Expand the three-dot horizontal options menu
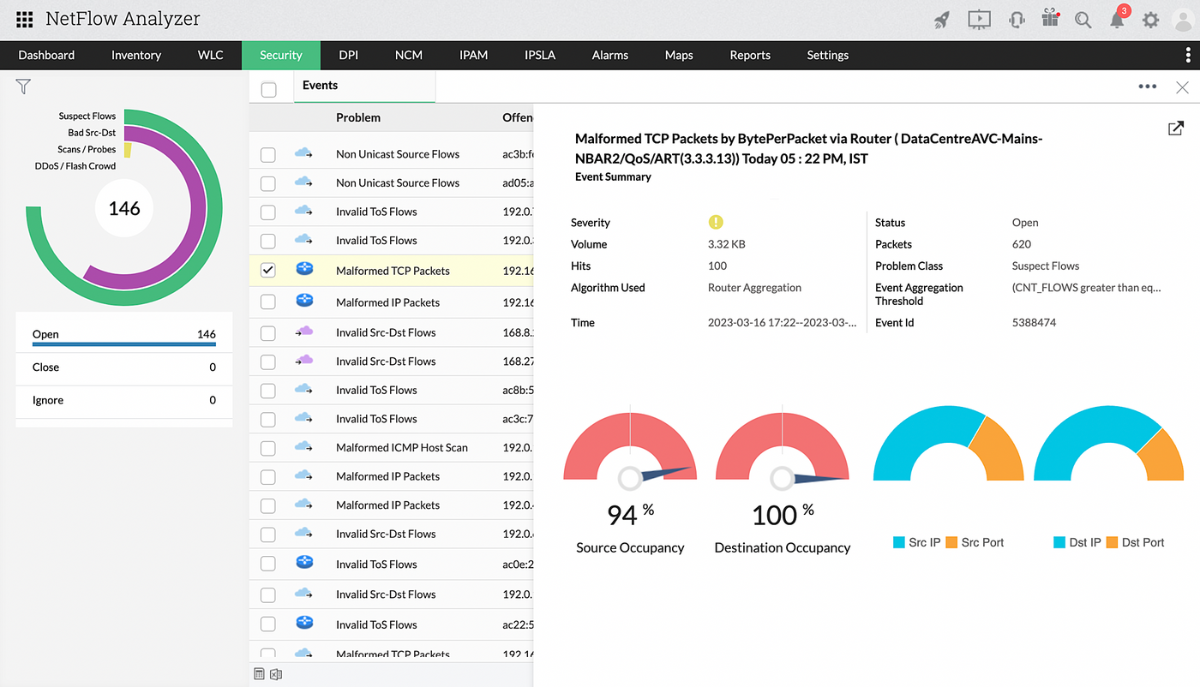This screenshot has width=1200, height=687. point(1147,87)
